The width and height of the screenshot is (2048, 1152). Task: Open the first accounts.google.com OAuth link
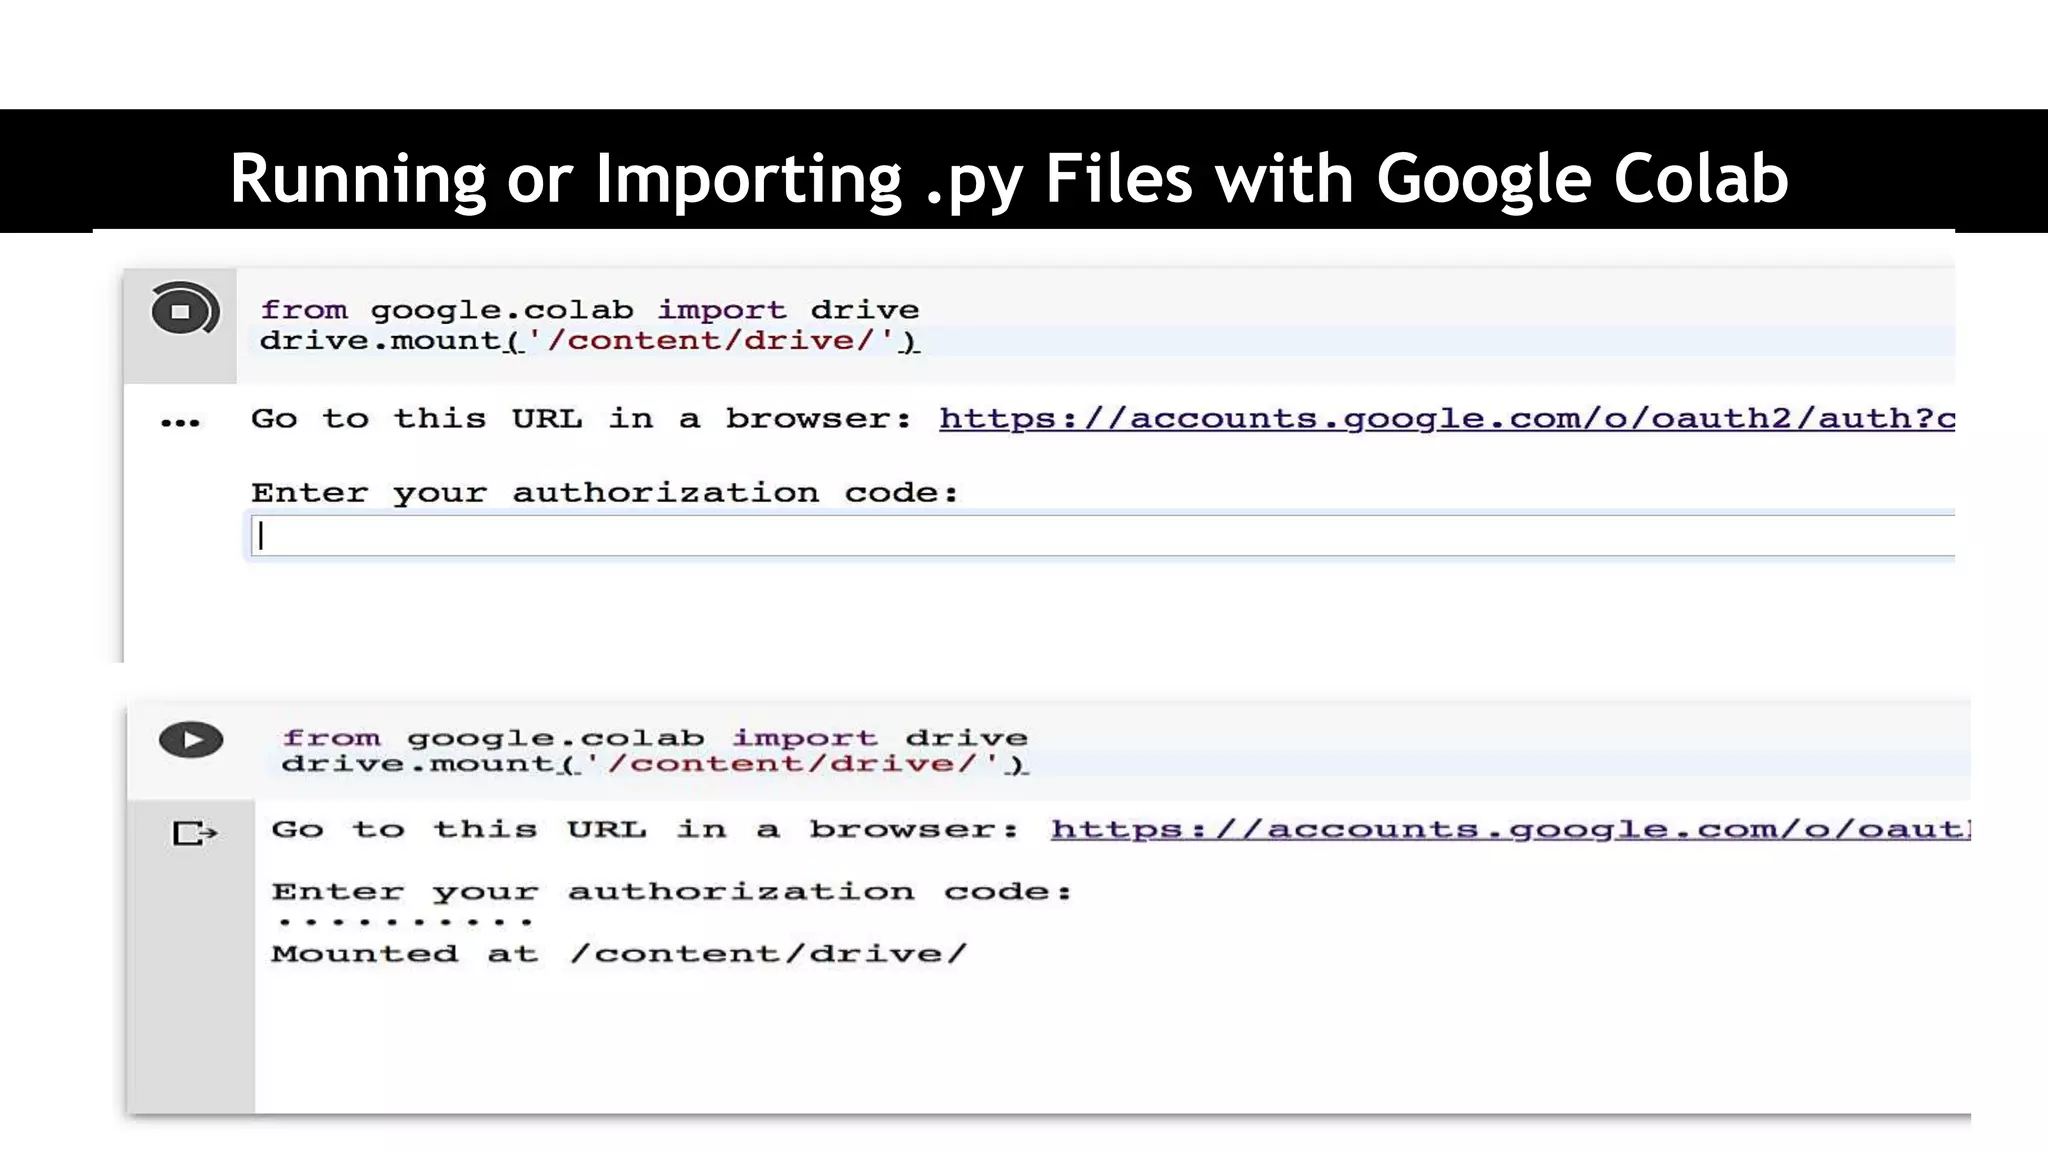[x=1446, y=418]
